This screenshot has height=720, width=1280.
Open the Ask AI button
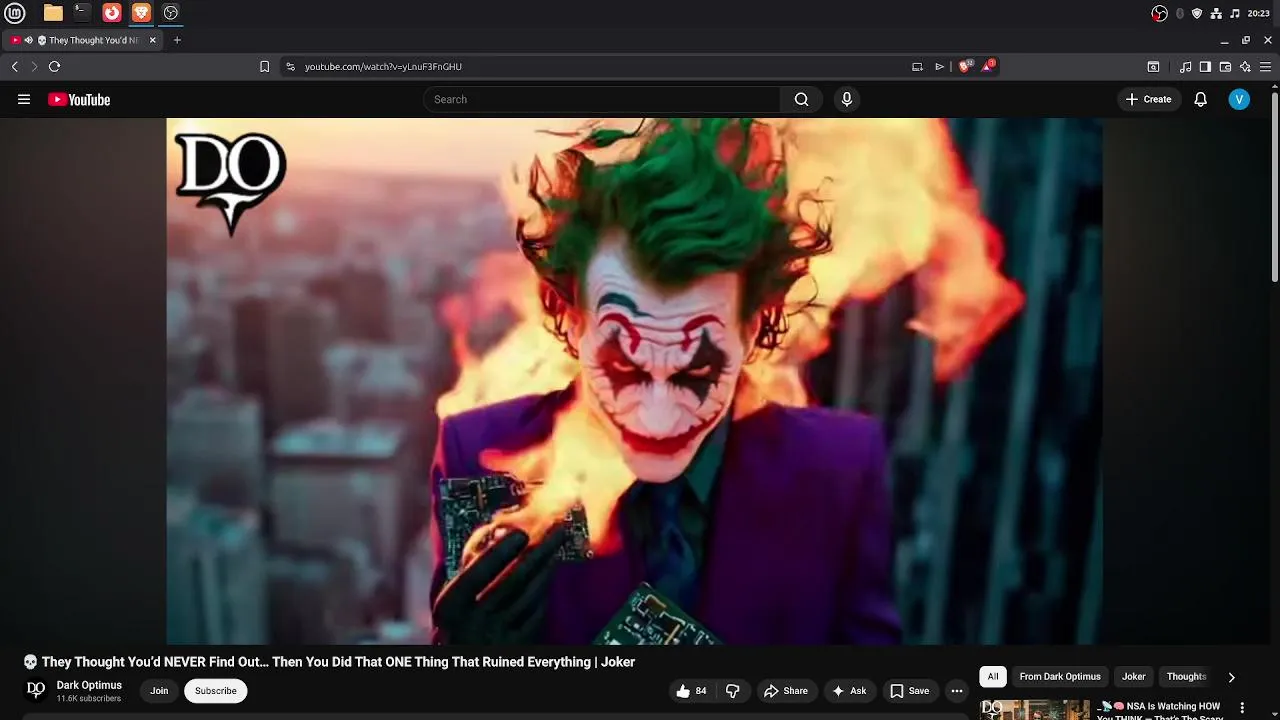(x=849, y=691)
